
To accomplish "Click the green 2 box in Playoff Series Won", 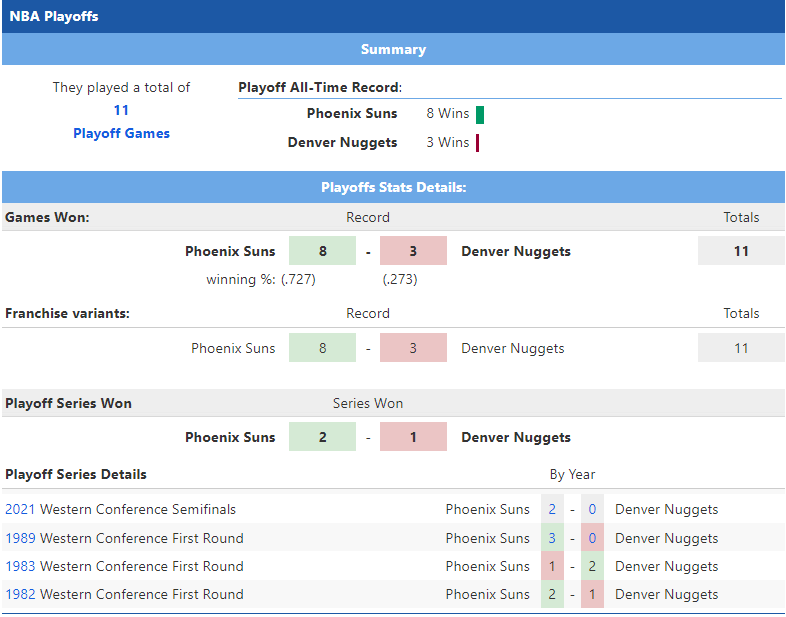I will point(322,437).
